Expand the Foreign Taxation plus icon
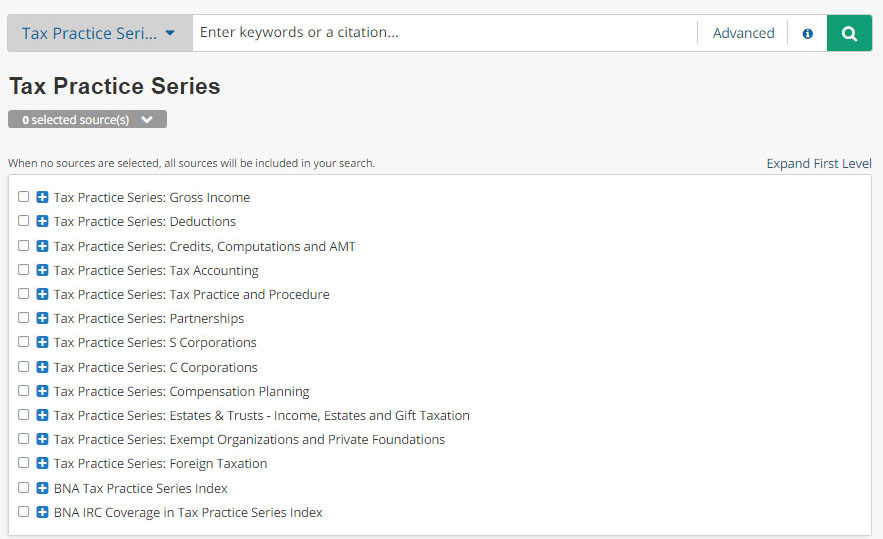Viewport: 883px width, 539px height. [42, 463]
